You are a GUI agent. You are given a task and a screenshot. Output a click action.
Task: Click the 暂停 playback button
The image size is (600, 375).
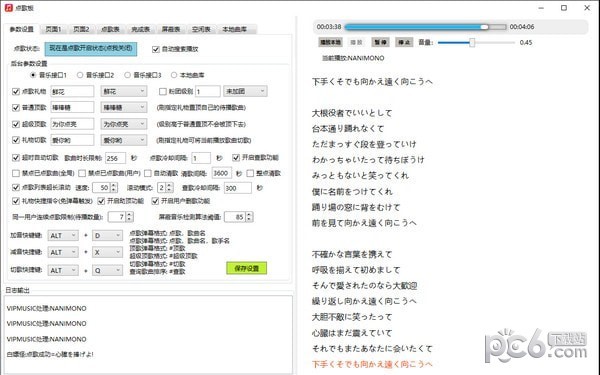tap(380, 42)
